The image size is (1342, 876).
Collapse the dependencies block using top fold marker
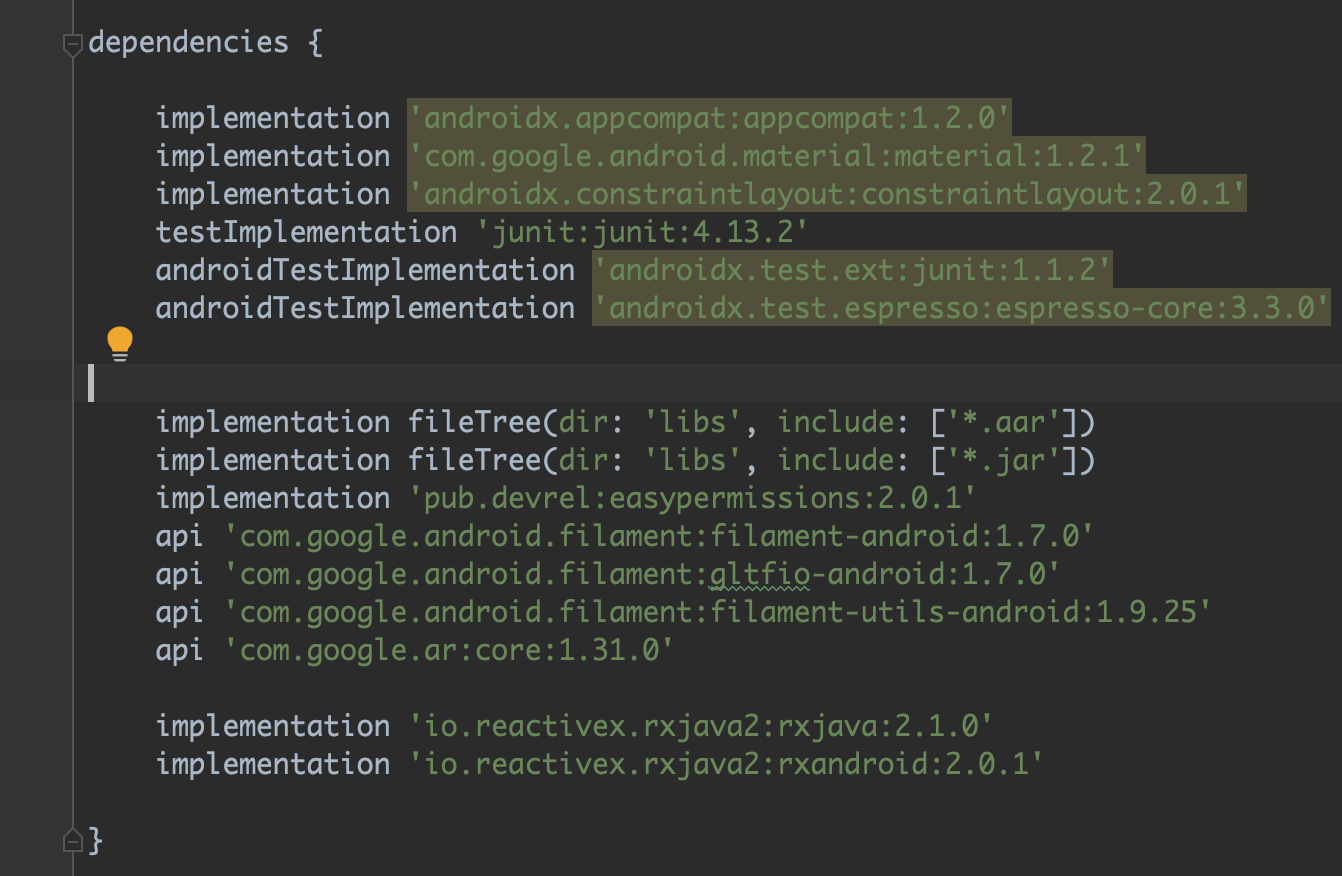72,44
